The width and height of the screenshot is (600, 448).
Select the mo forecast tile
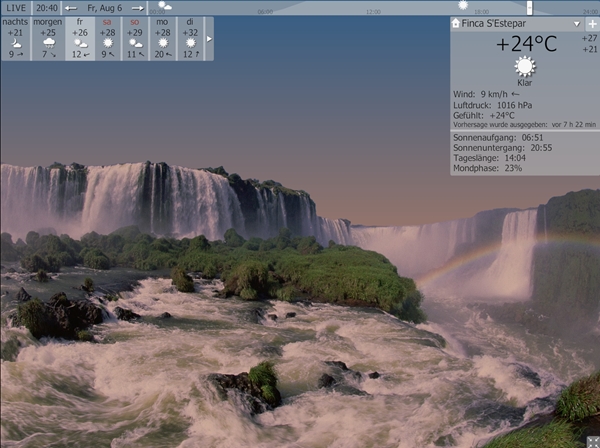pos(163,38)
